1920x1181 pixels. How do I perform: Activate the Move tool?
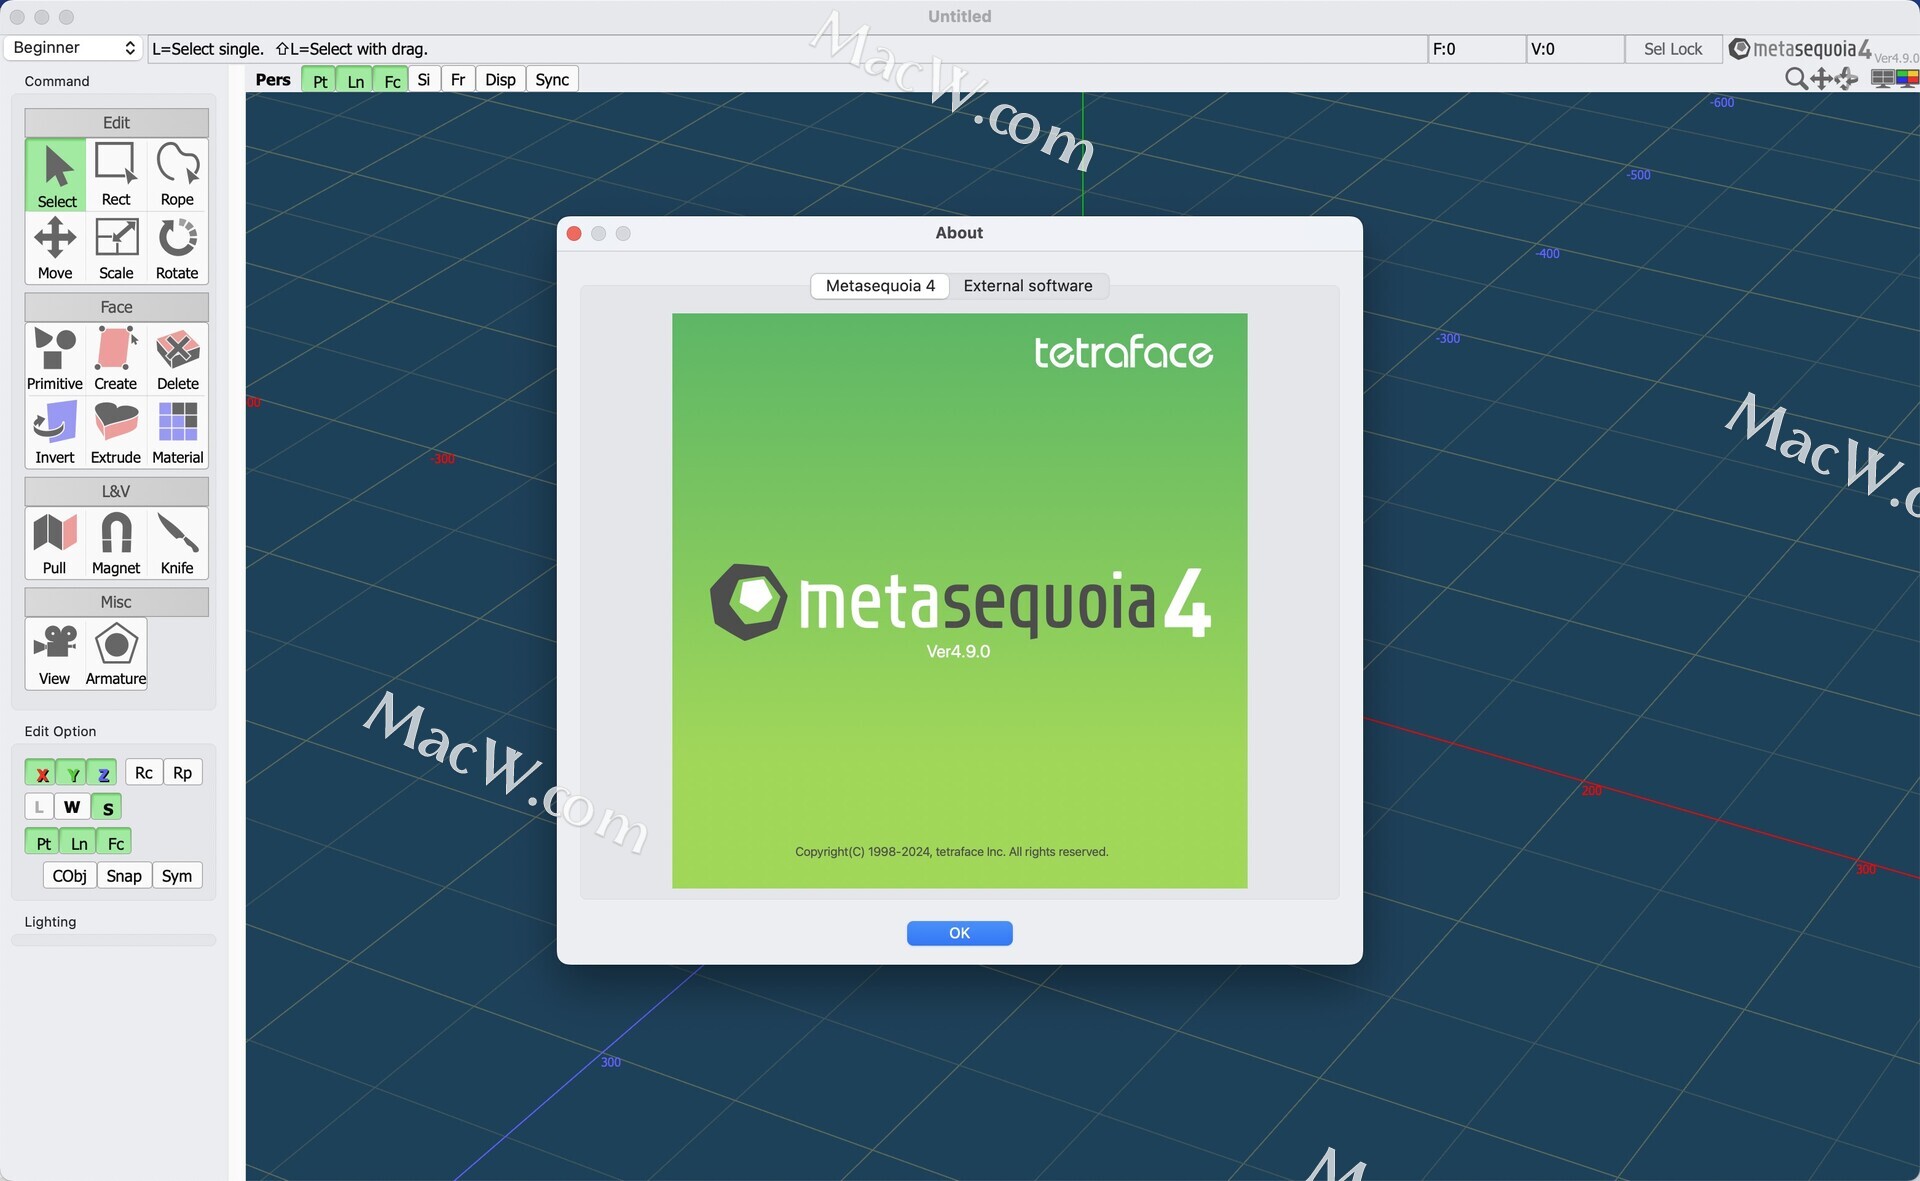55,249
